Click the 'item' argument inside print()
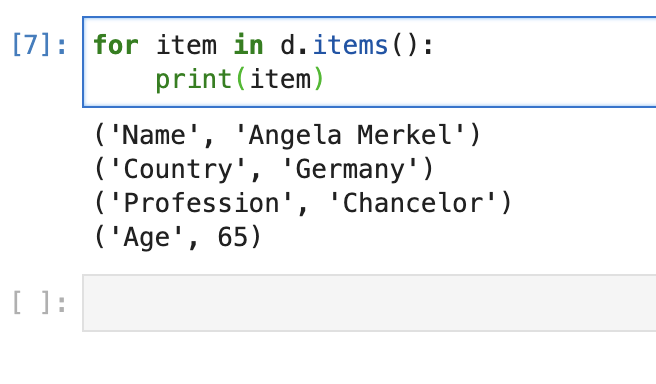 point(280,79)
